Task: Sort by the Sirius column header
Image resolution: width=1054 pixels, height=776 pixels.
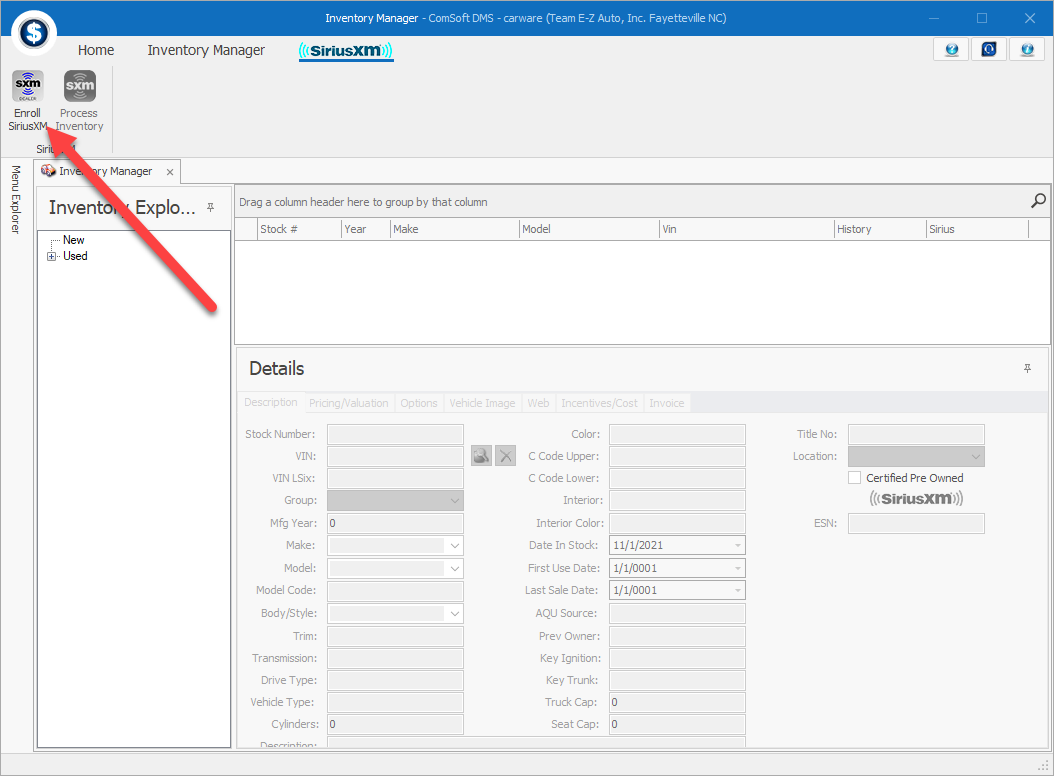Action: click(977, 229)
